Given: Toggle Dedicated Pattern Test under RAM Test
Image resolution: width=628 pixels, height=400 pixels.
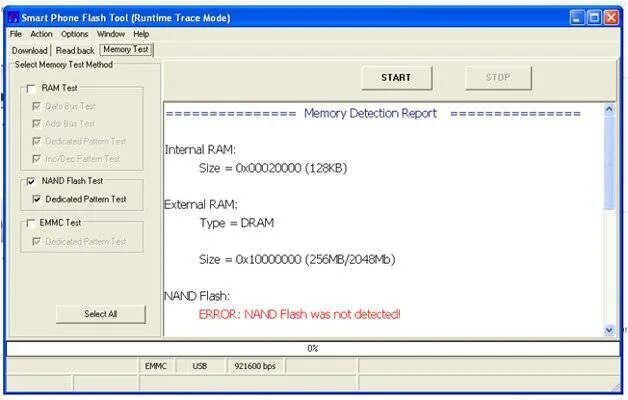Looking at the screenshot, I should point(36,141).
